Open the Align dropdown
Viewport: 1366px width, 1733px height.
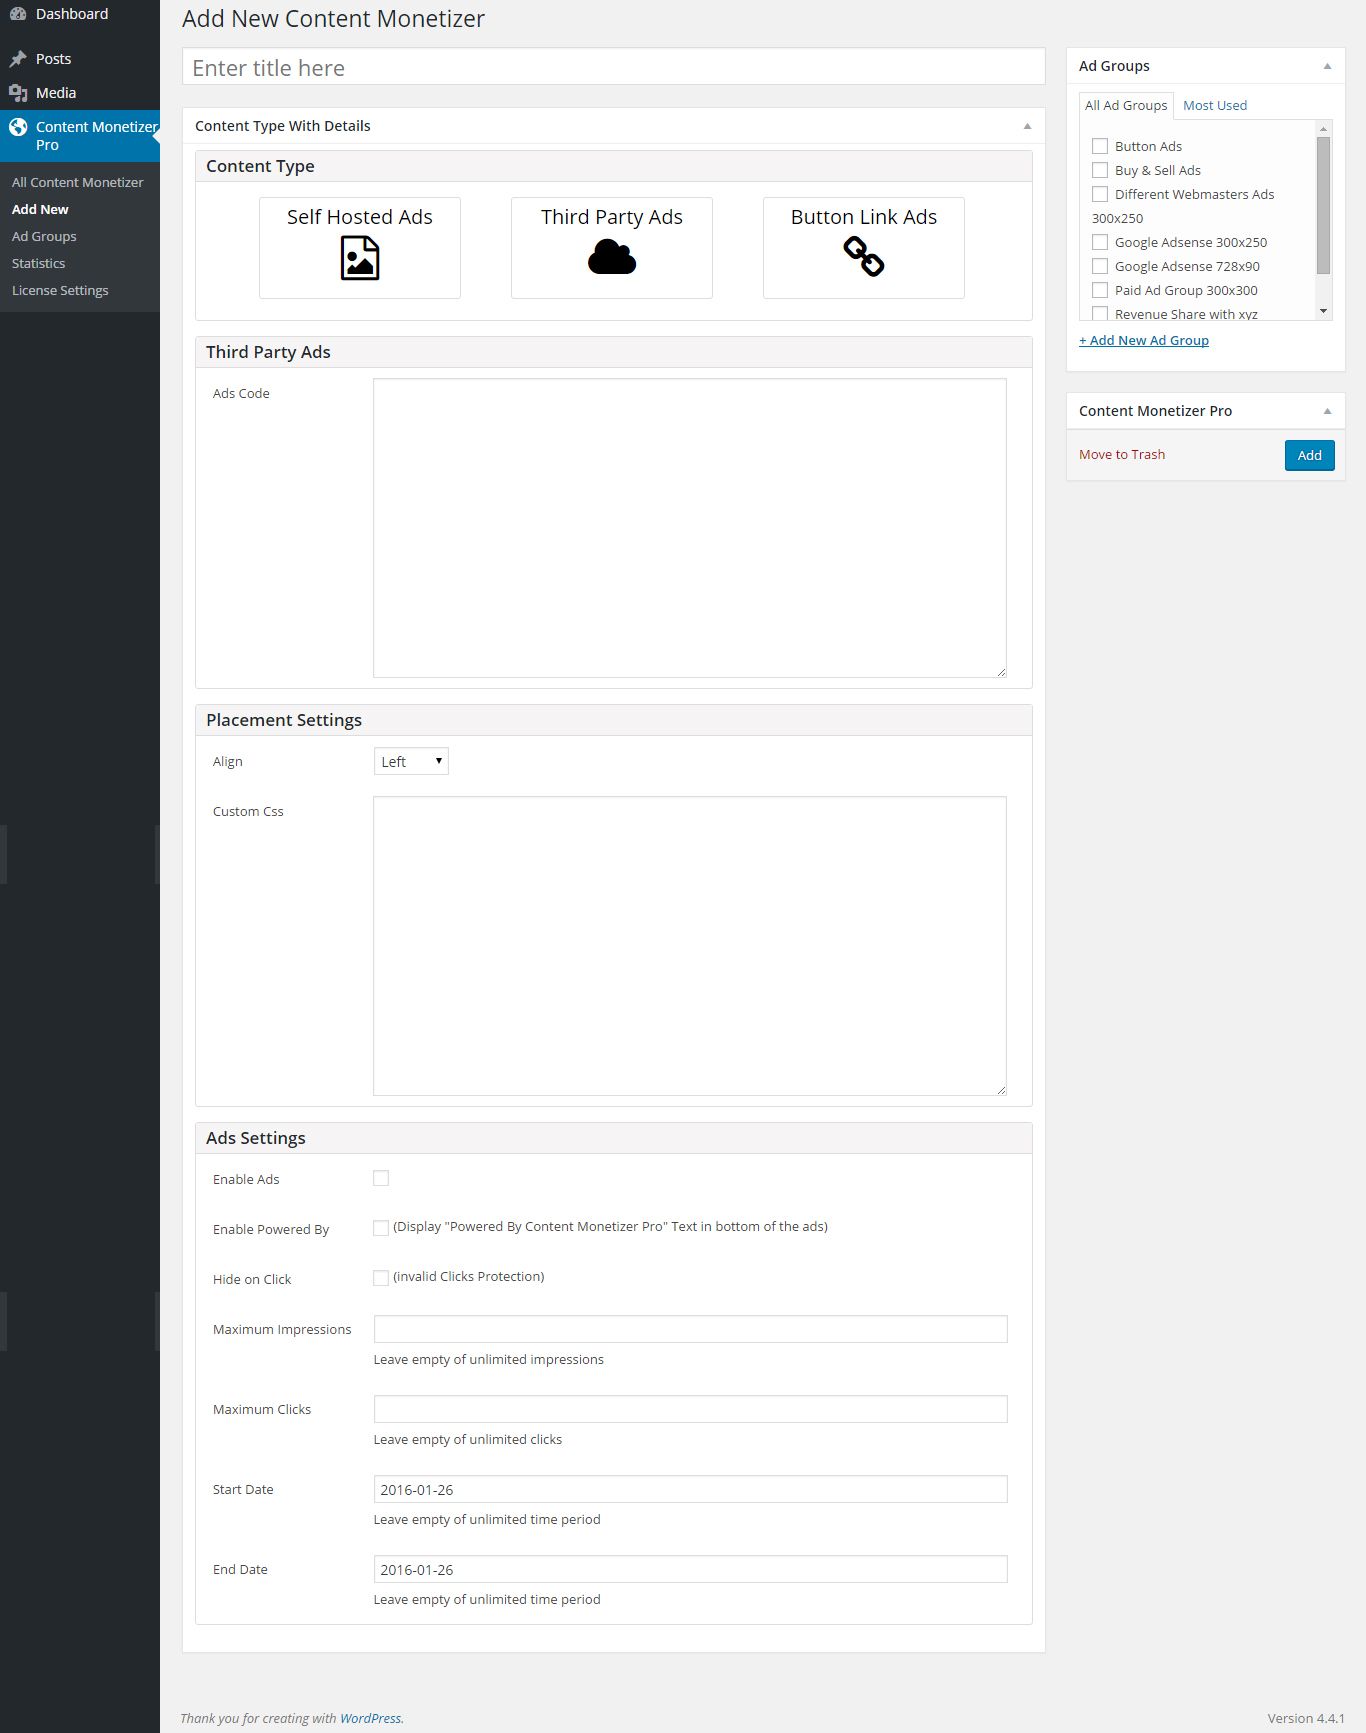click(411, 761)
